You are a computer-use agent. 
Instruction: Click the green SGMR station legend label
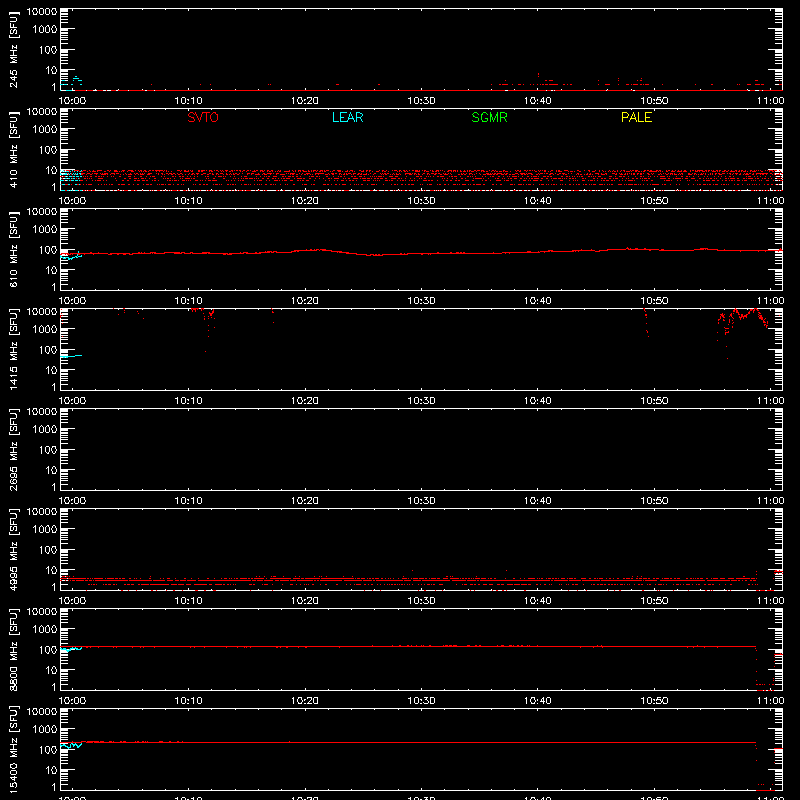489,117
